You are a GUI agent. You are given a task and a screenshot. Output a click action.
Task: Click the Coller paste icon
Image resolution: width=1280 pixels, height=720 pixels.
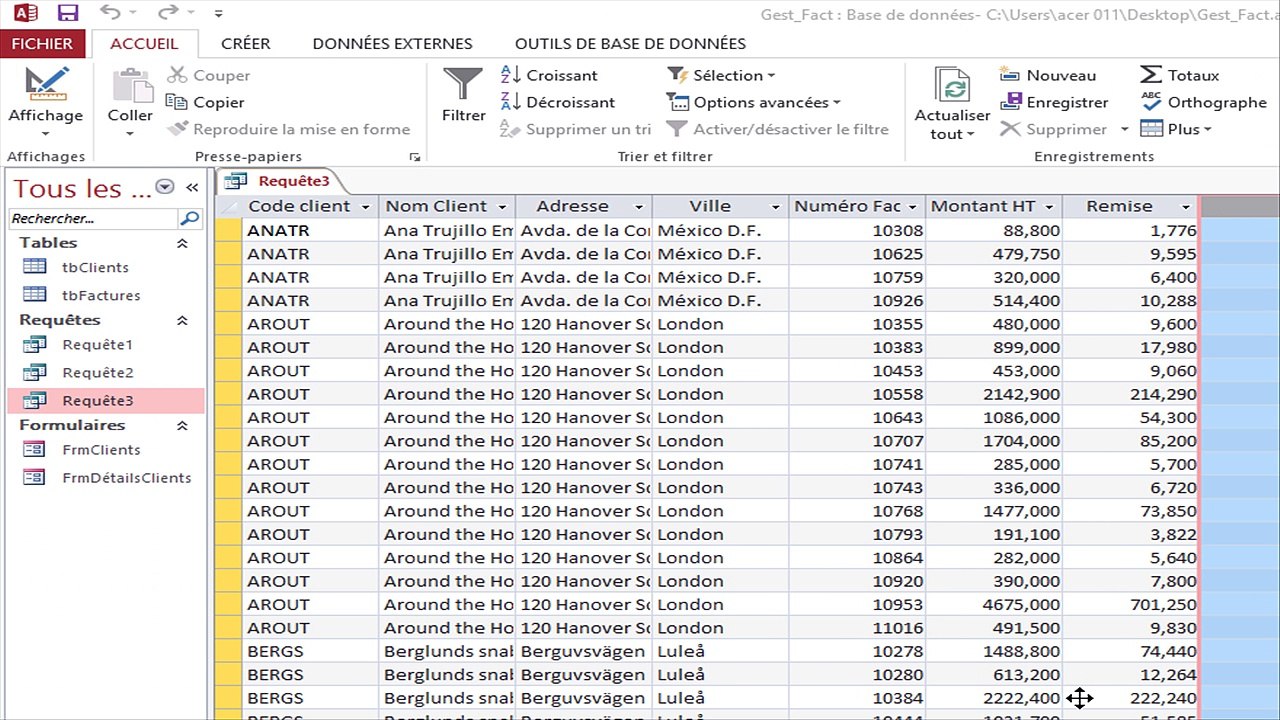(131, 85)
